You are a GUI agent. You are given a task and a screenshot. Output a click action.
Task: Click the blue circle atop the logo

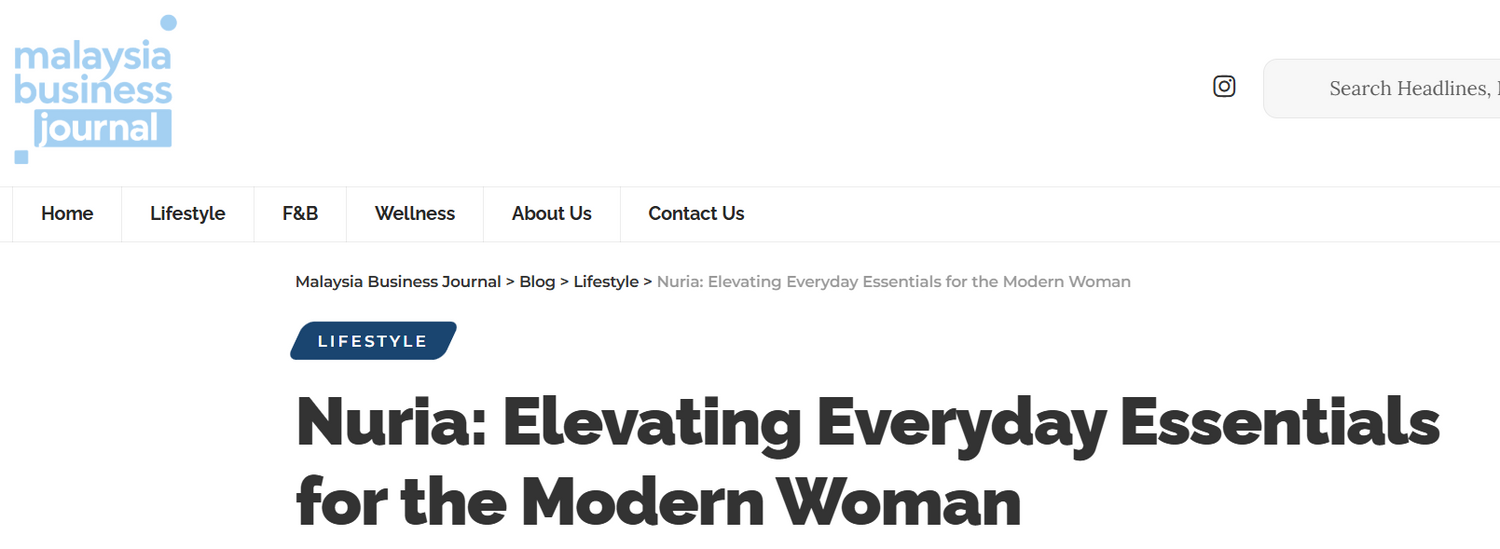pos(168,22)
